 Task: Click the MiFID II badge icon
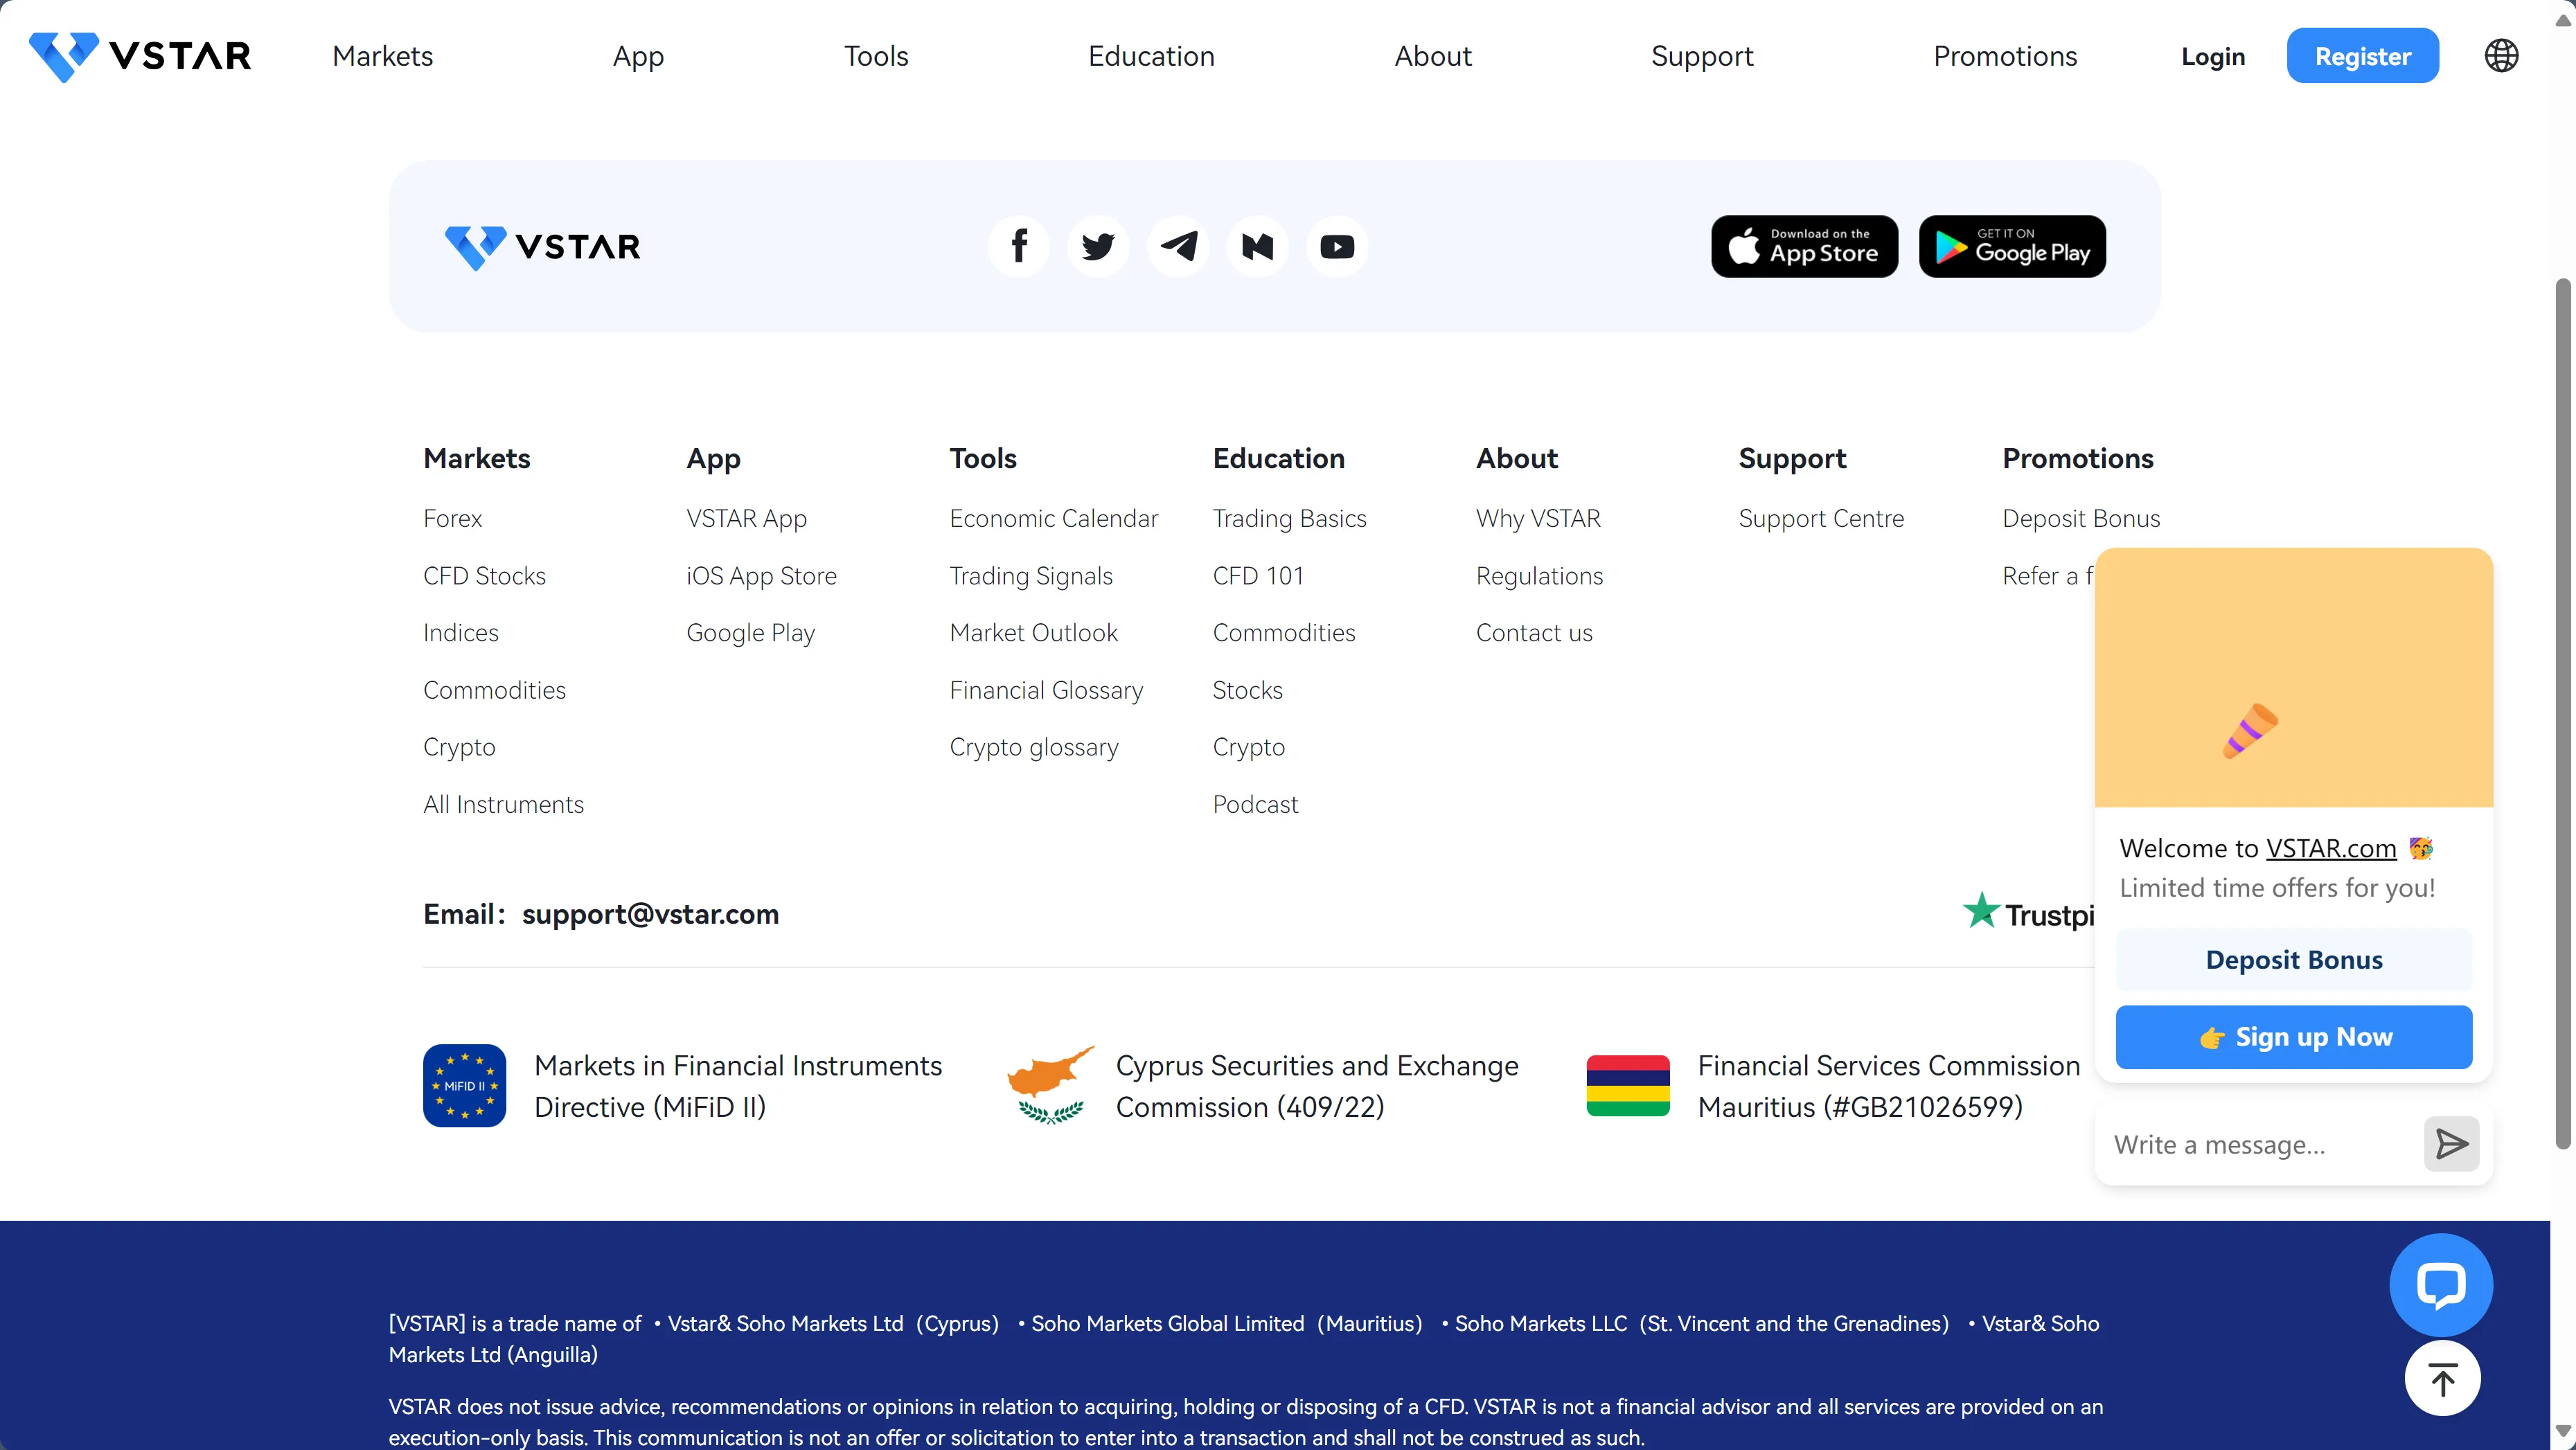pos(464,1086)
